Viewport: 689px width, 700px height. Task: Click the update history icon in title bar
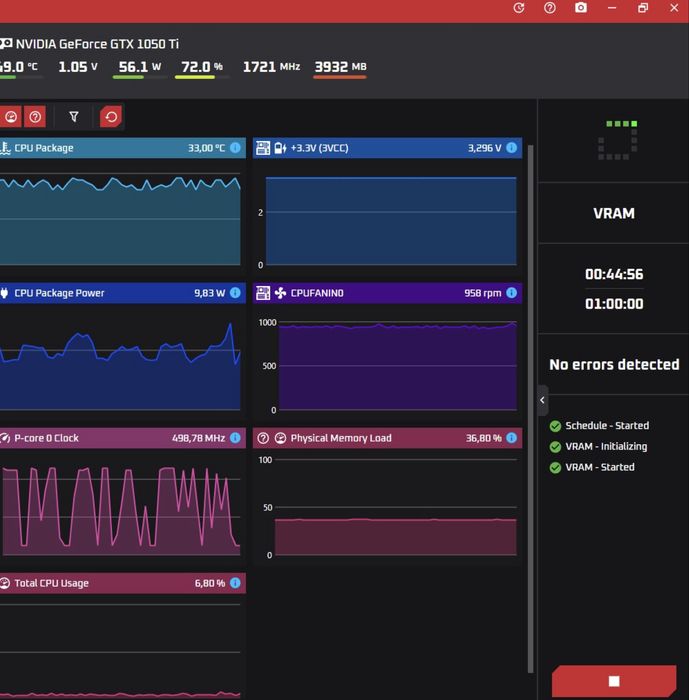pyautogui.click(x=518, y=8)
